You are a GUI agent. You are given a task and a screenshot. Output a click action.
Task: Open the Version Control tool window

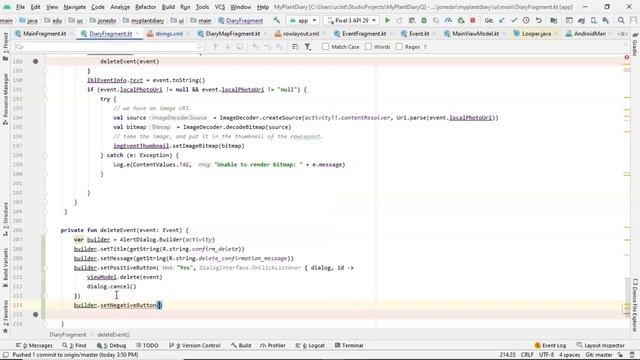pyautogui.click(x=195, y=345)
